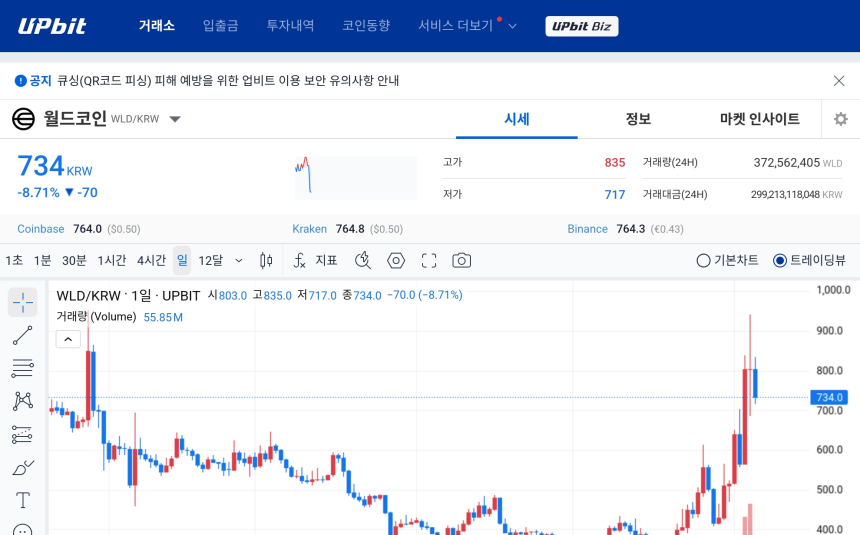Viewport: 860px width, 535px height.
Task: Expand the interval list chevron
Action: coord(239,261)
